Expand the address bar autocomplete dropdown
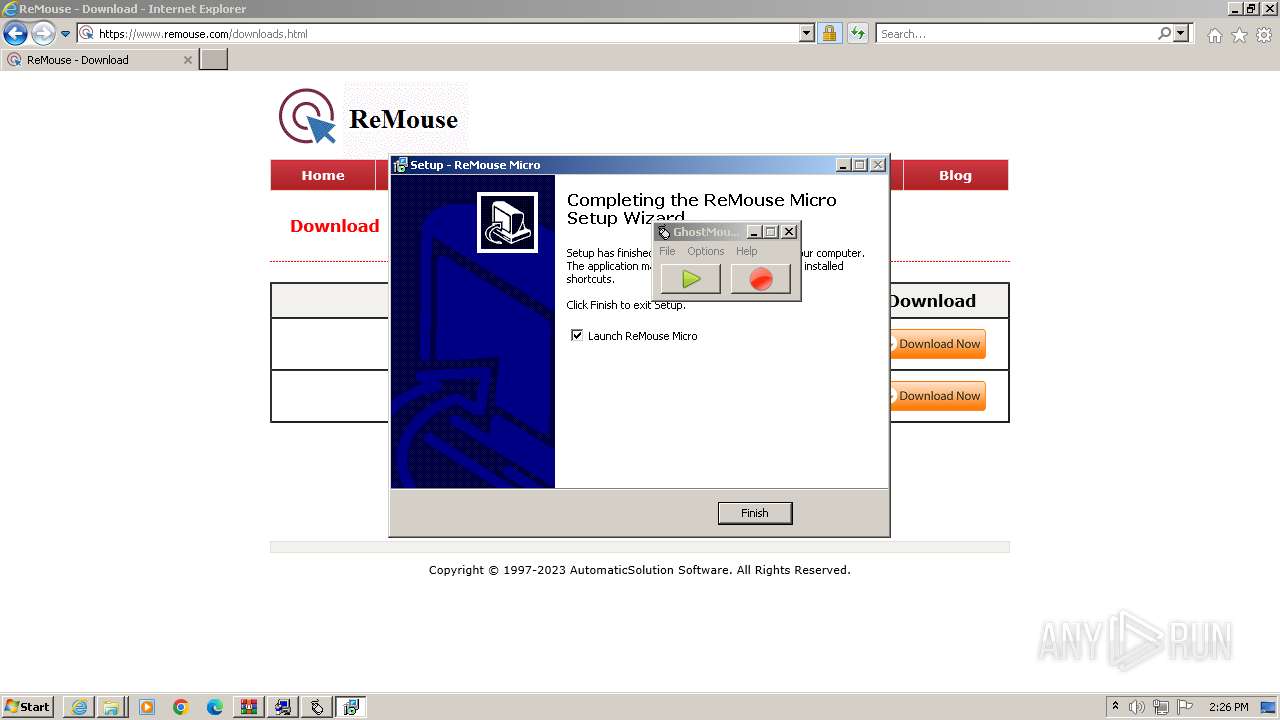The image size is (1280, 720). click(807, 34)
